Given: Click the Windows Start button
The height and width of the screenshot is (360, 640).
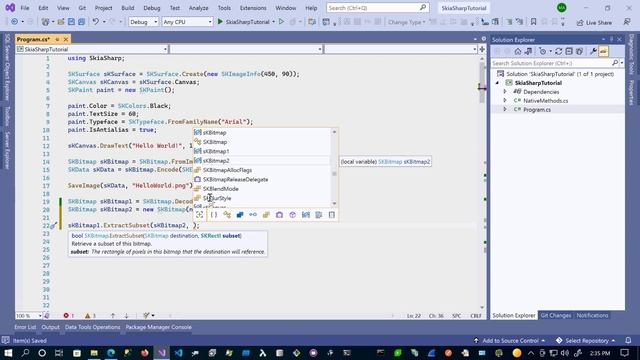Looking at the screenshot, I should [x=8, y=353].
